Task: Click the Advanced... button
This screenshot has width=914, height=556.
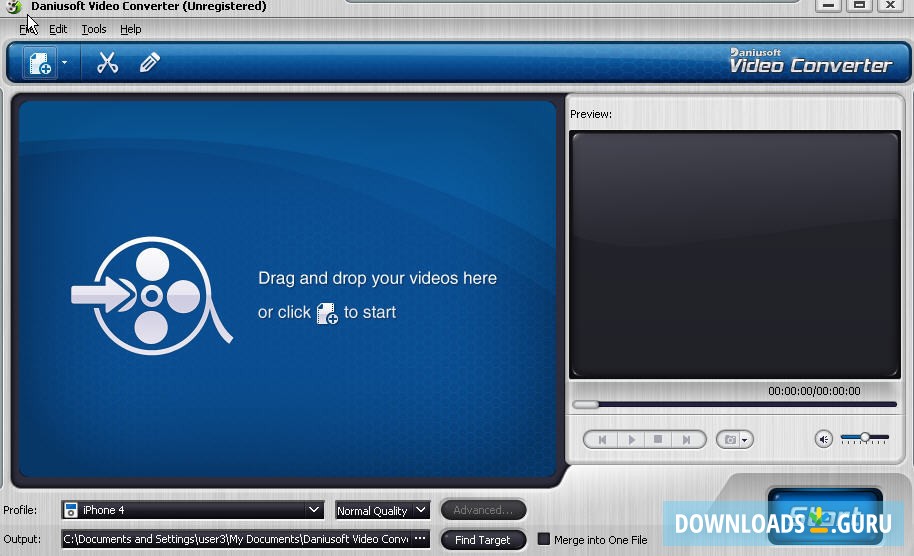Action: (x=483, y=510)
